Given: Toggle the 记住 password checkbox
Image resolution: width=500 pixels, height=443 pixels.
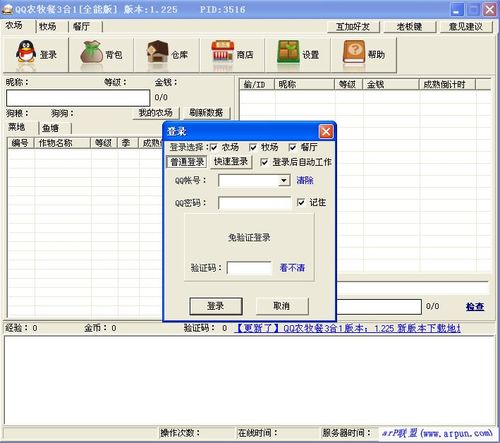Looking at the screenshot, I should click(x=301, y=202).
